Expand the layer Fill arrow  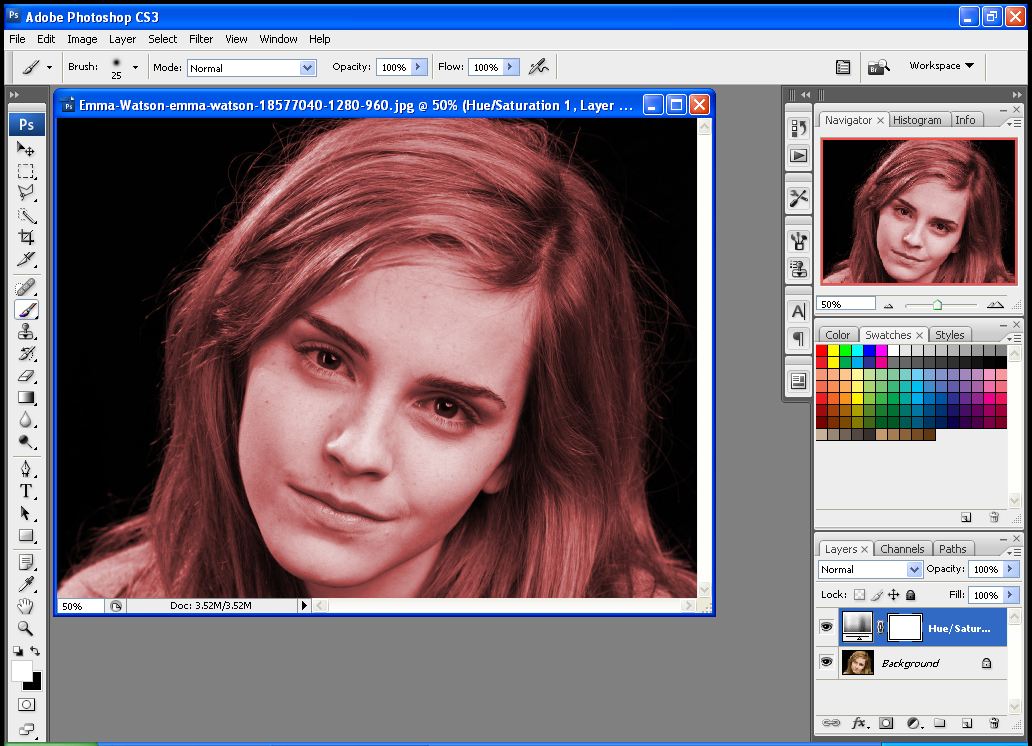tap(1010, 595)
